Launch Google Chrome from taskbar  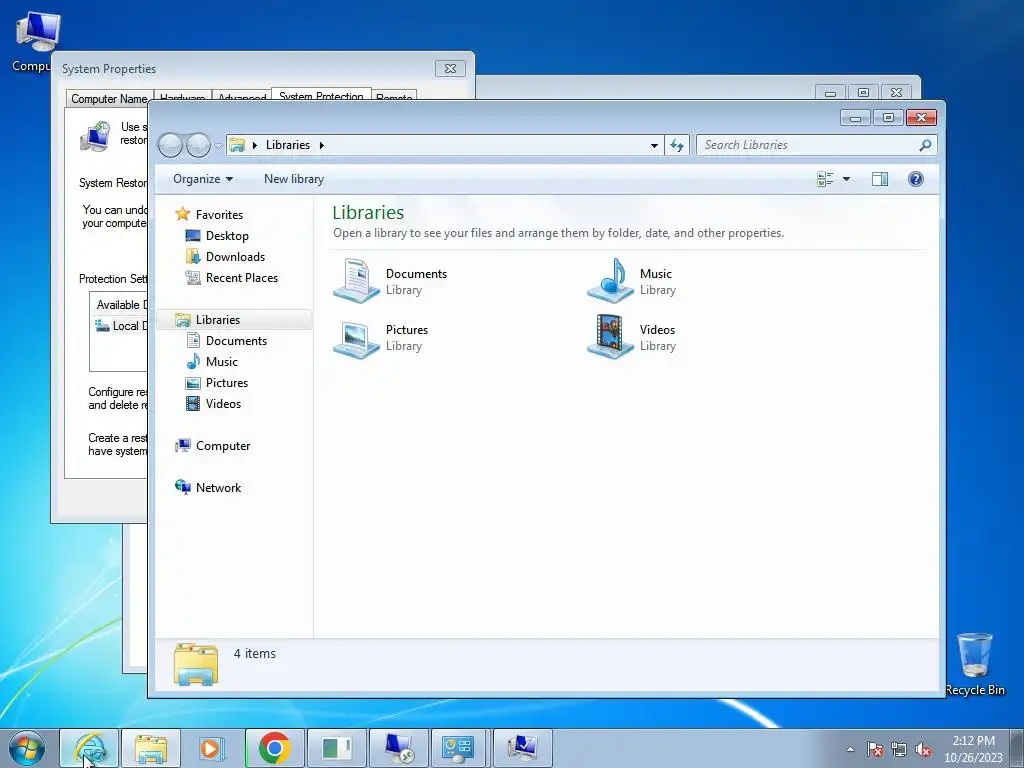click(274, 748)
